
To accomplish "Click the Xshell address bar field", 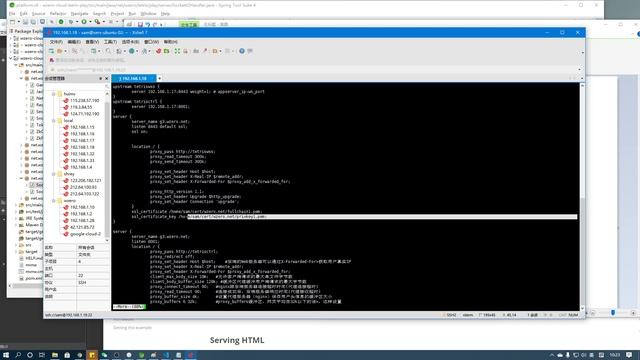I will (x=314, y=70).
